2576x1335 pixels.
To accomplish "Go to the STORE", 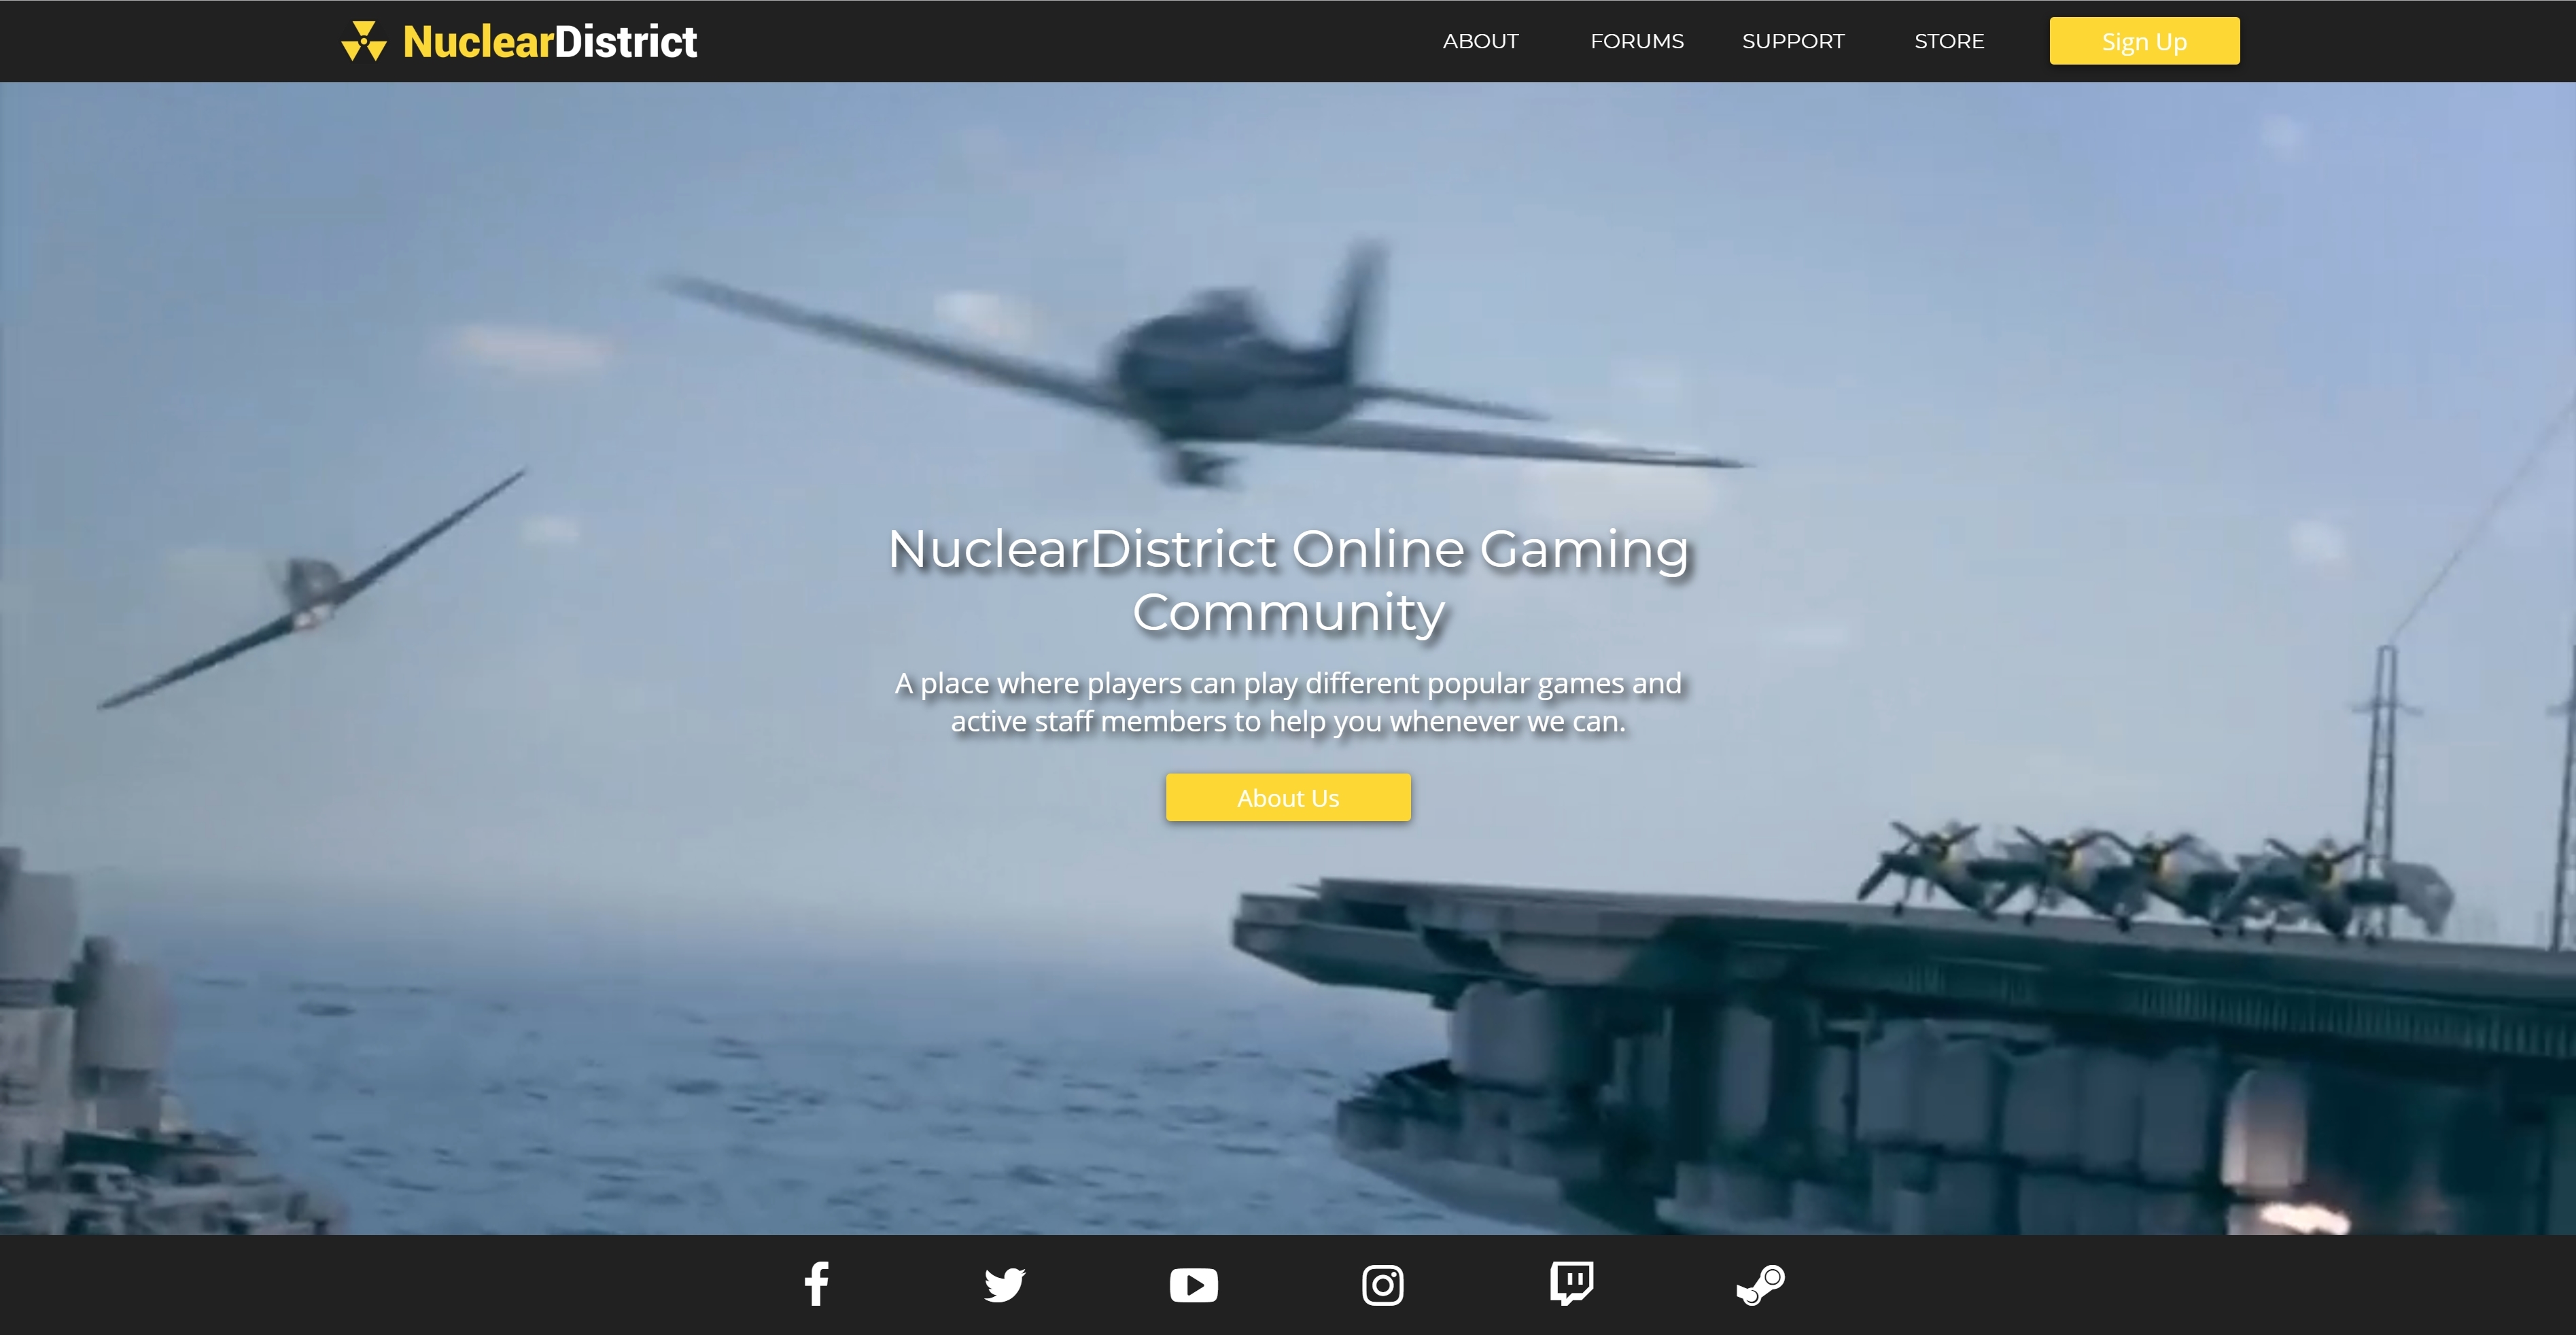I will click(x=1949, y=41).
